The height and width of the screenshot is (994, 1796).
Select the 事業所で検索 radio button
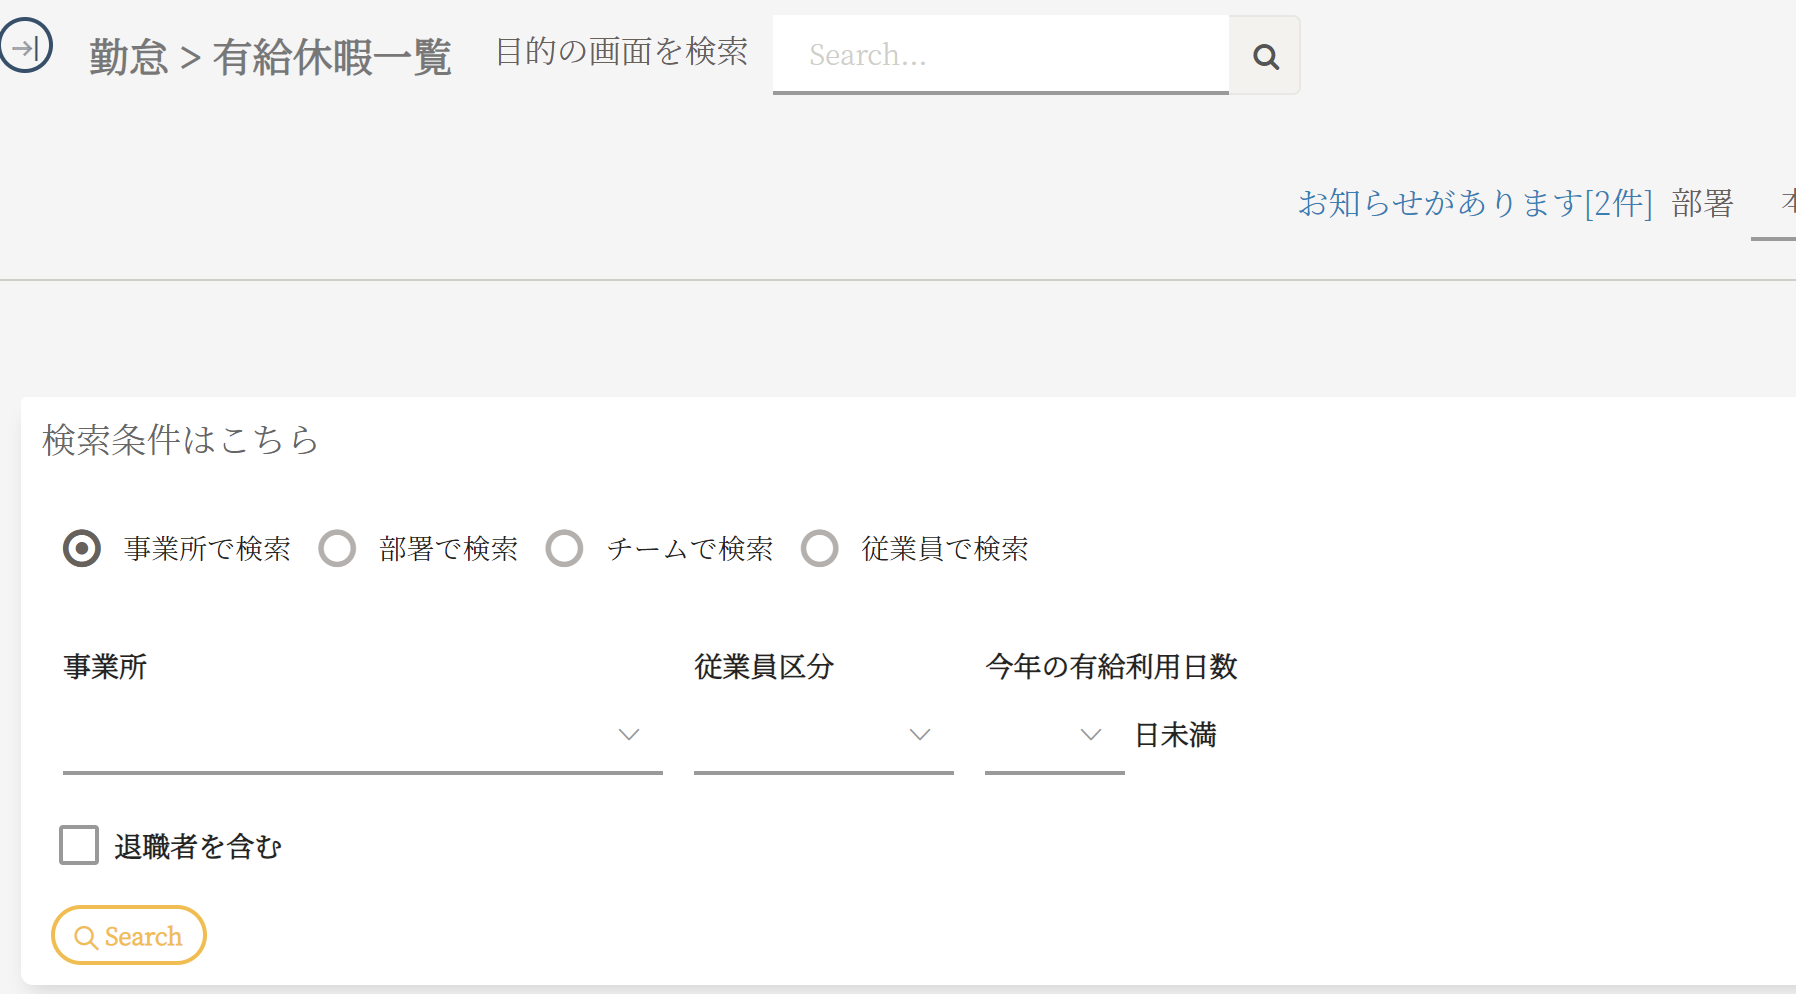[82, 548]
